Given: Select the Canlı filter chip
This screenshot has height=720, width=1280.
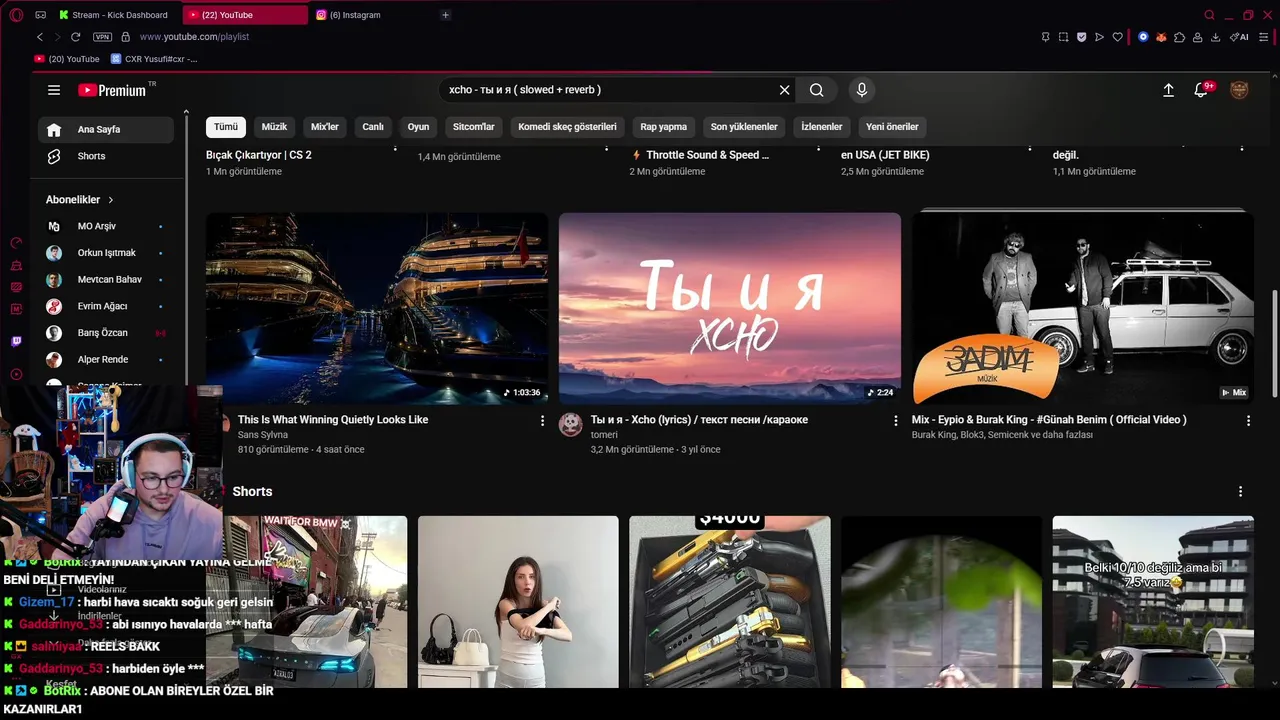Looking at the screenshot, I should (x=373, y=127).
